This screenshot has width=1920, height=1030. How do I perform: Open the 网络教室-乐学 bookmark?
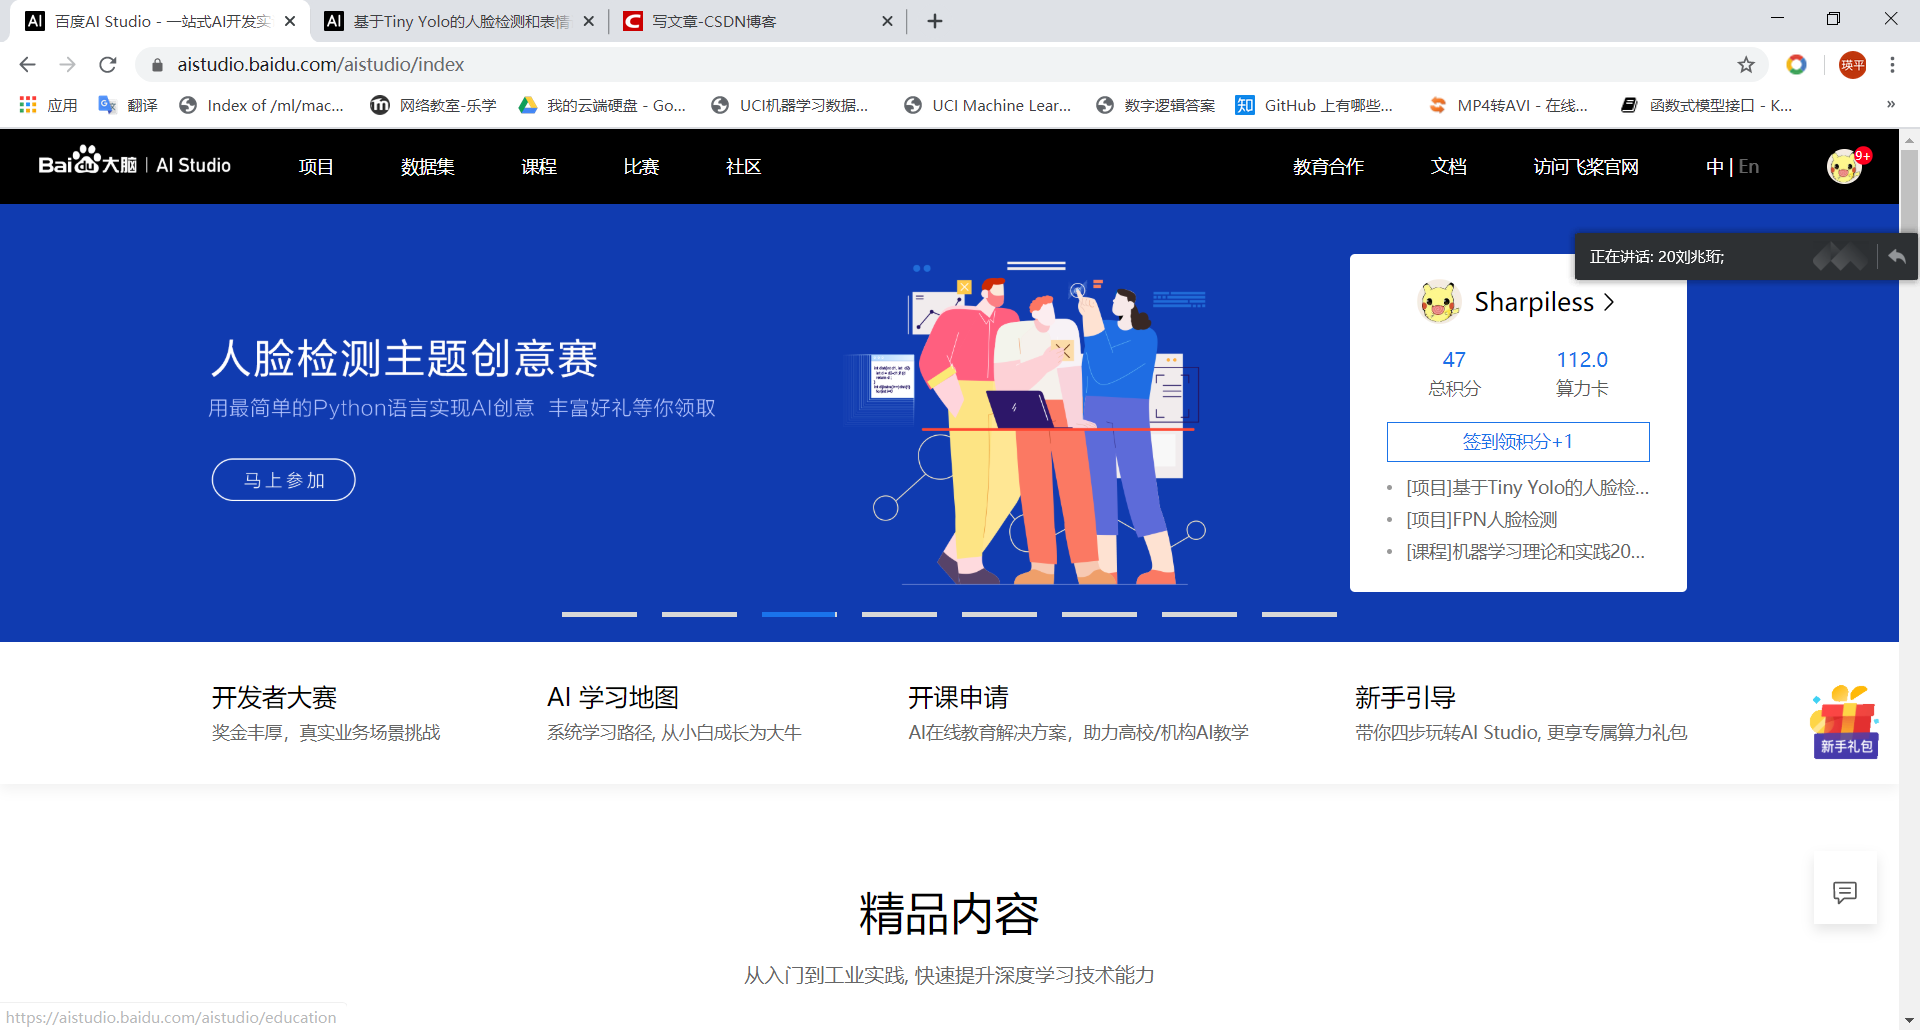point(433,105)
